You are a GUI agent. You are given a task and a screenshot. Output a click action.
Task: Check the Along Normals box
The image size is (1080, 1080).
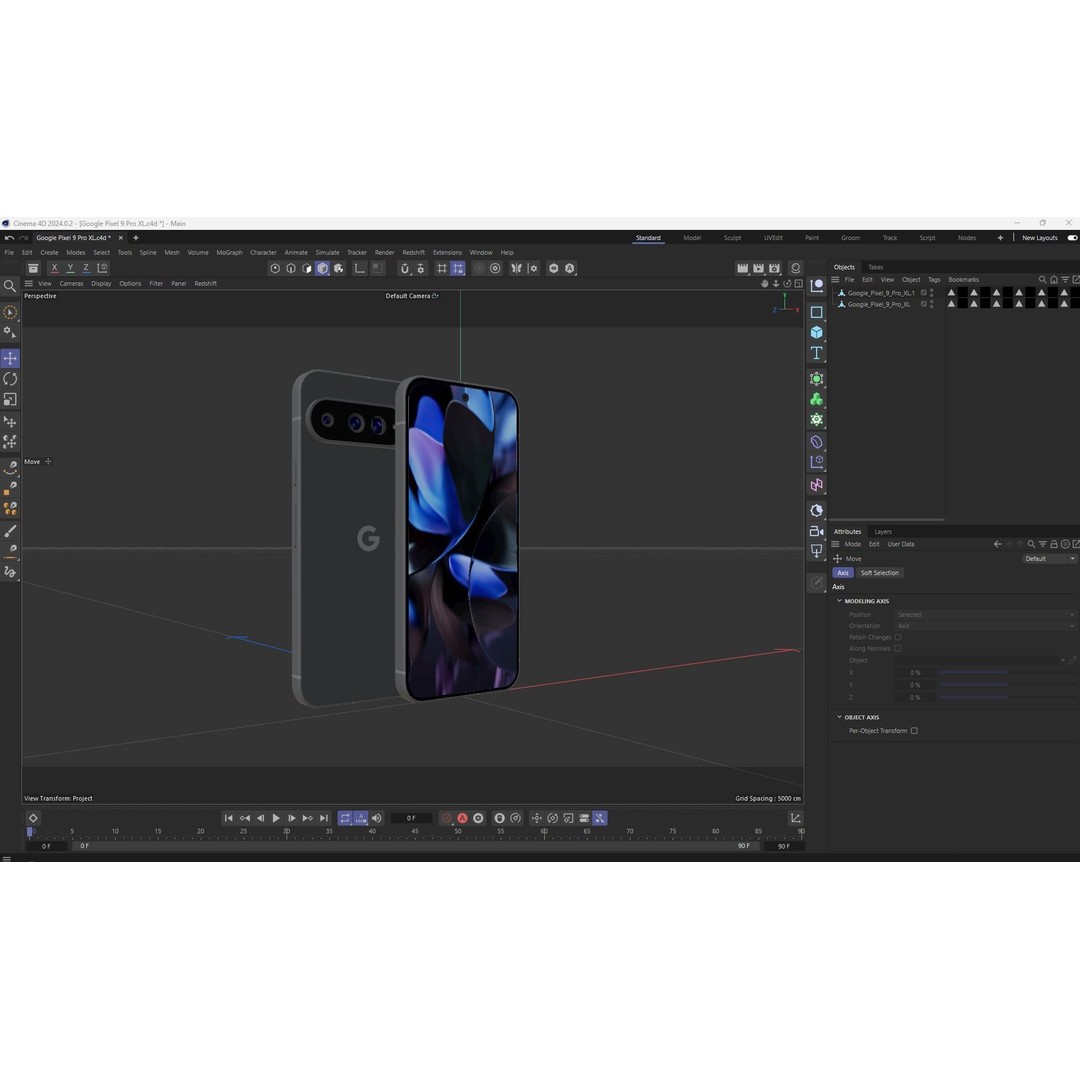(898, 649)
